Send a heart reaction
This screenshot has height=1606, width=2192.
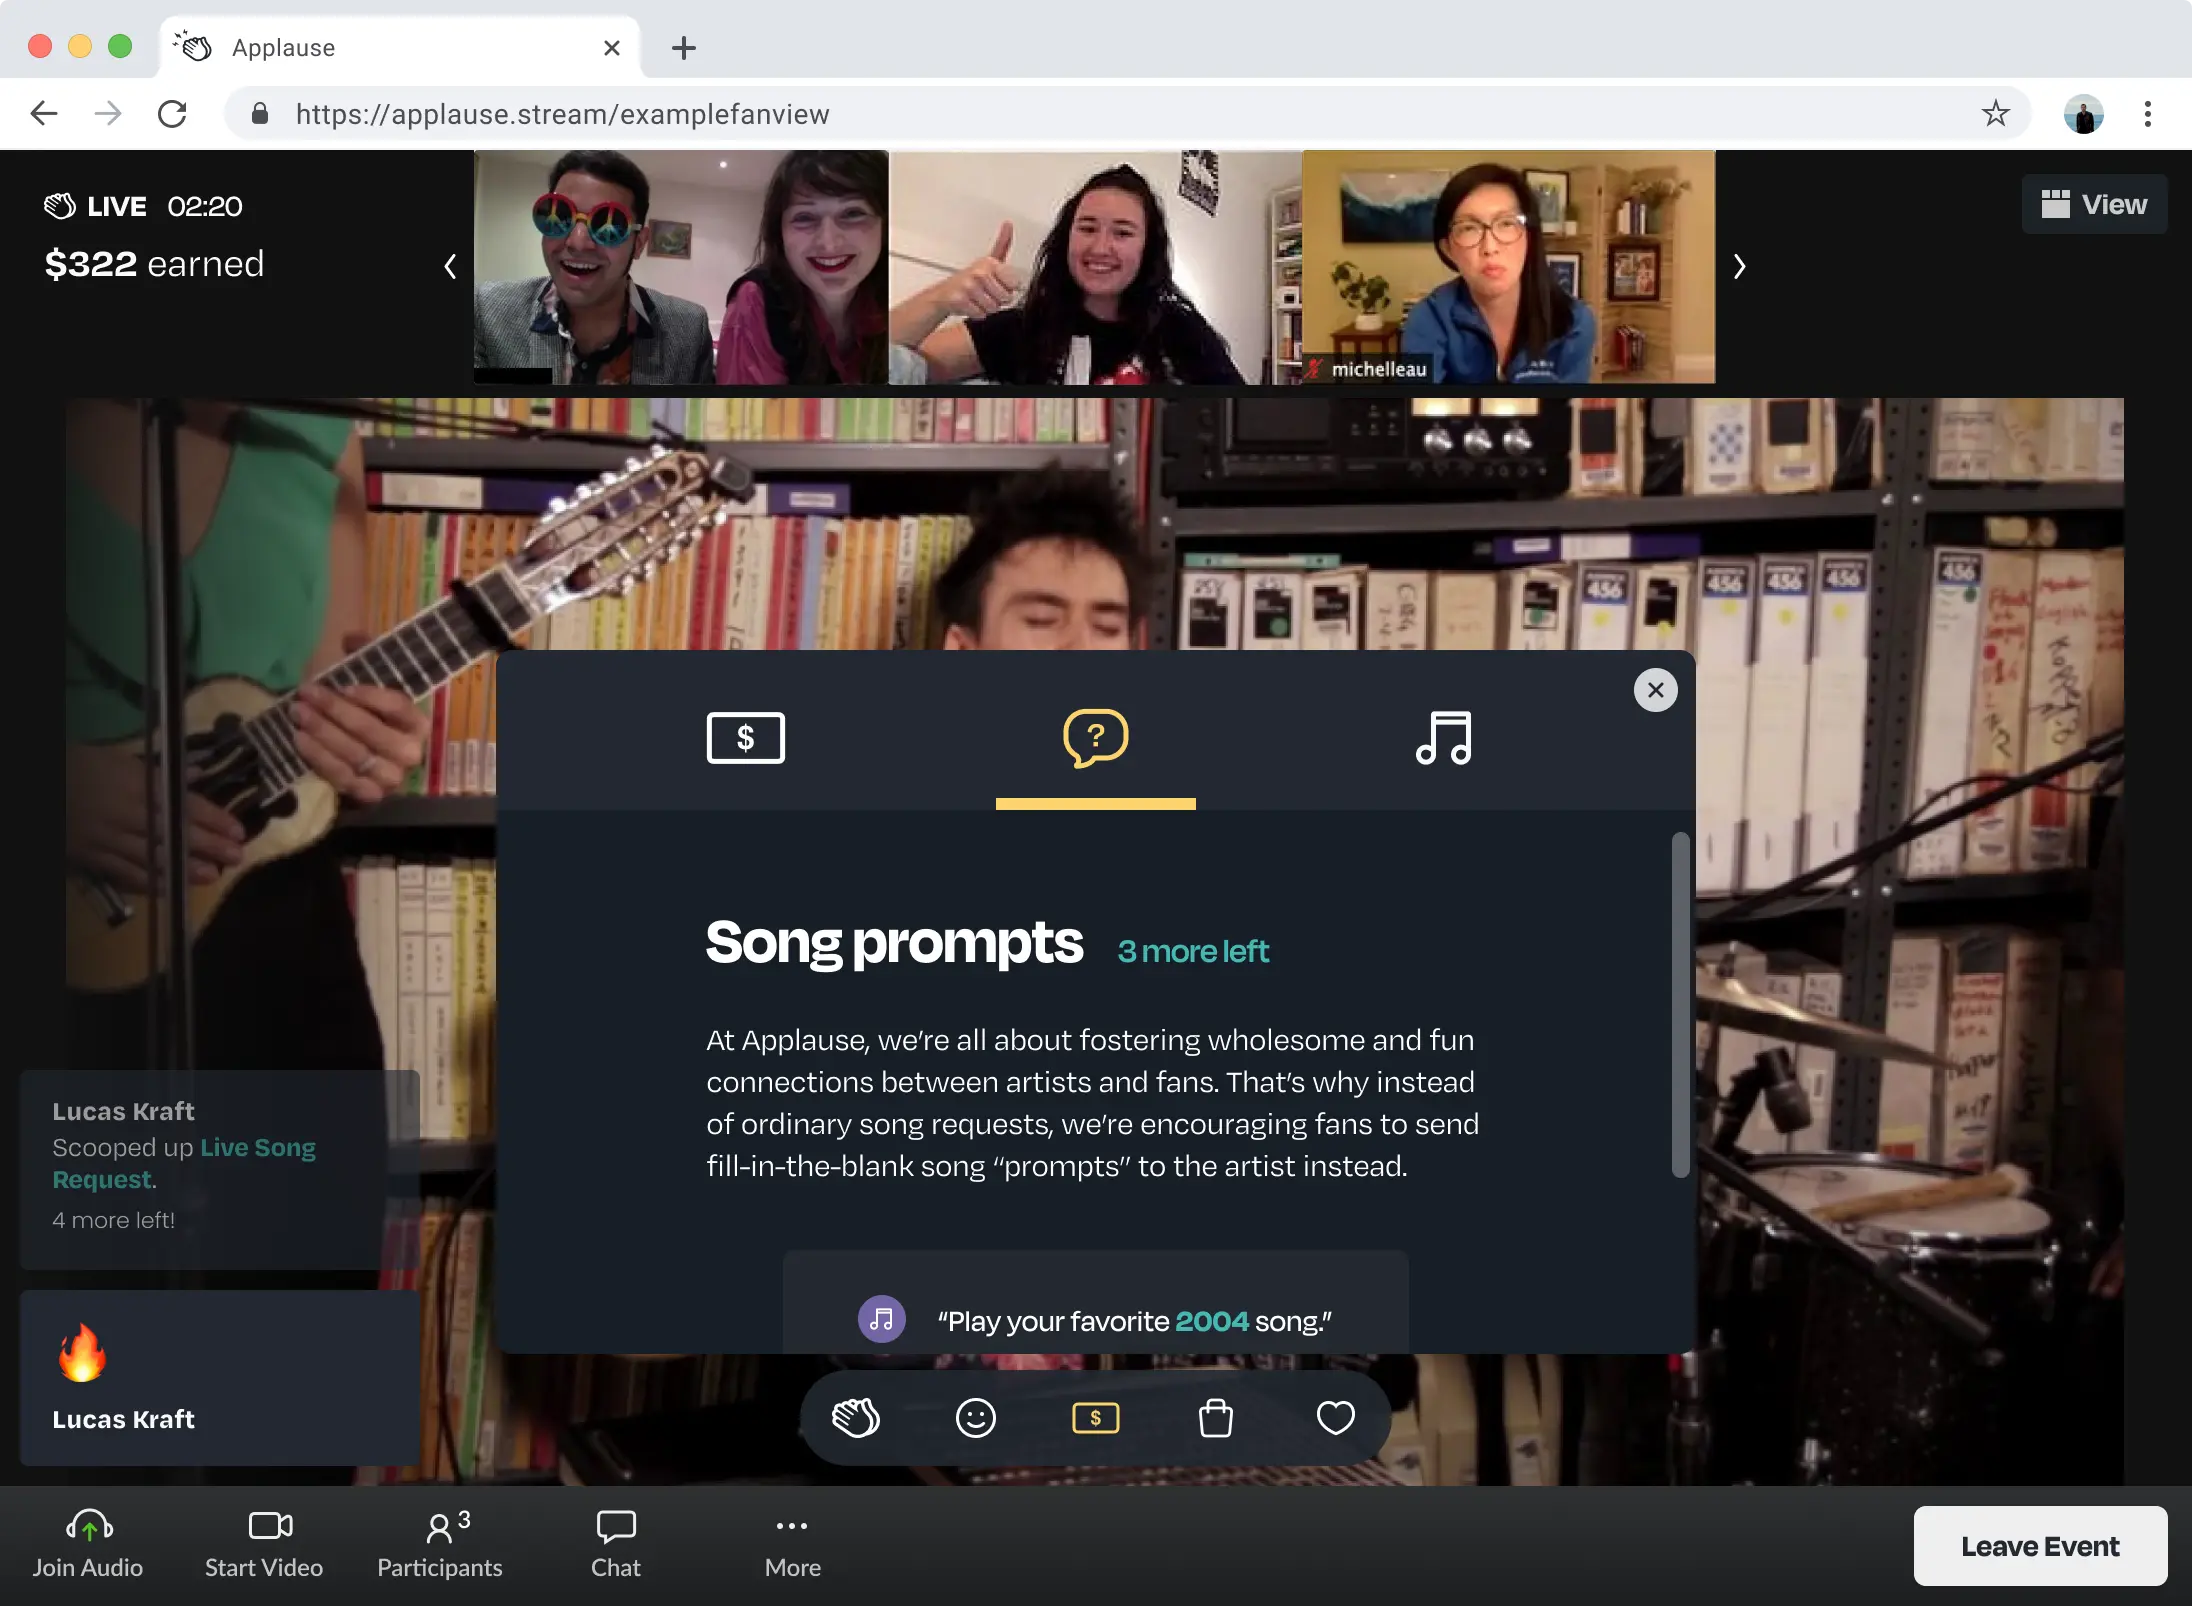point(1335,1418)
